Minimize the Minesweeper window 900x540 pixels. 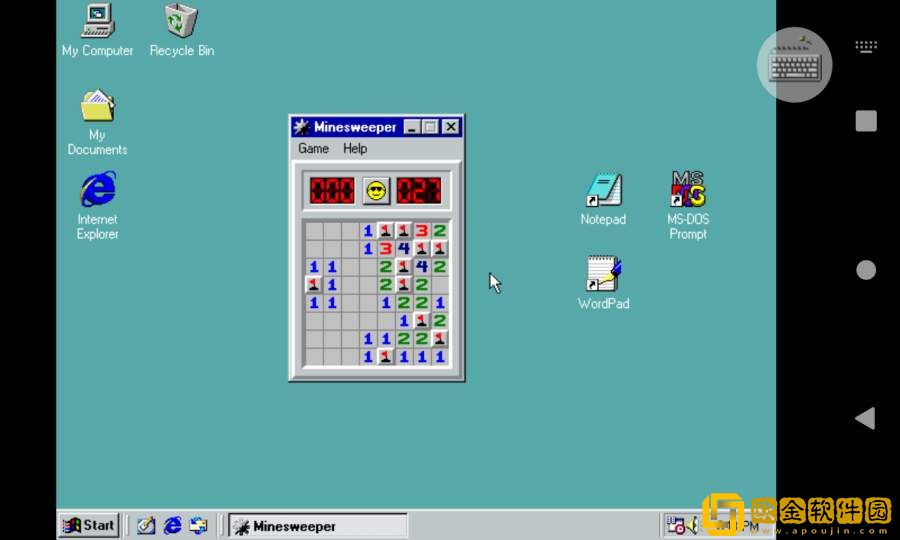tap(412, 127)
